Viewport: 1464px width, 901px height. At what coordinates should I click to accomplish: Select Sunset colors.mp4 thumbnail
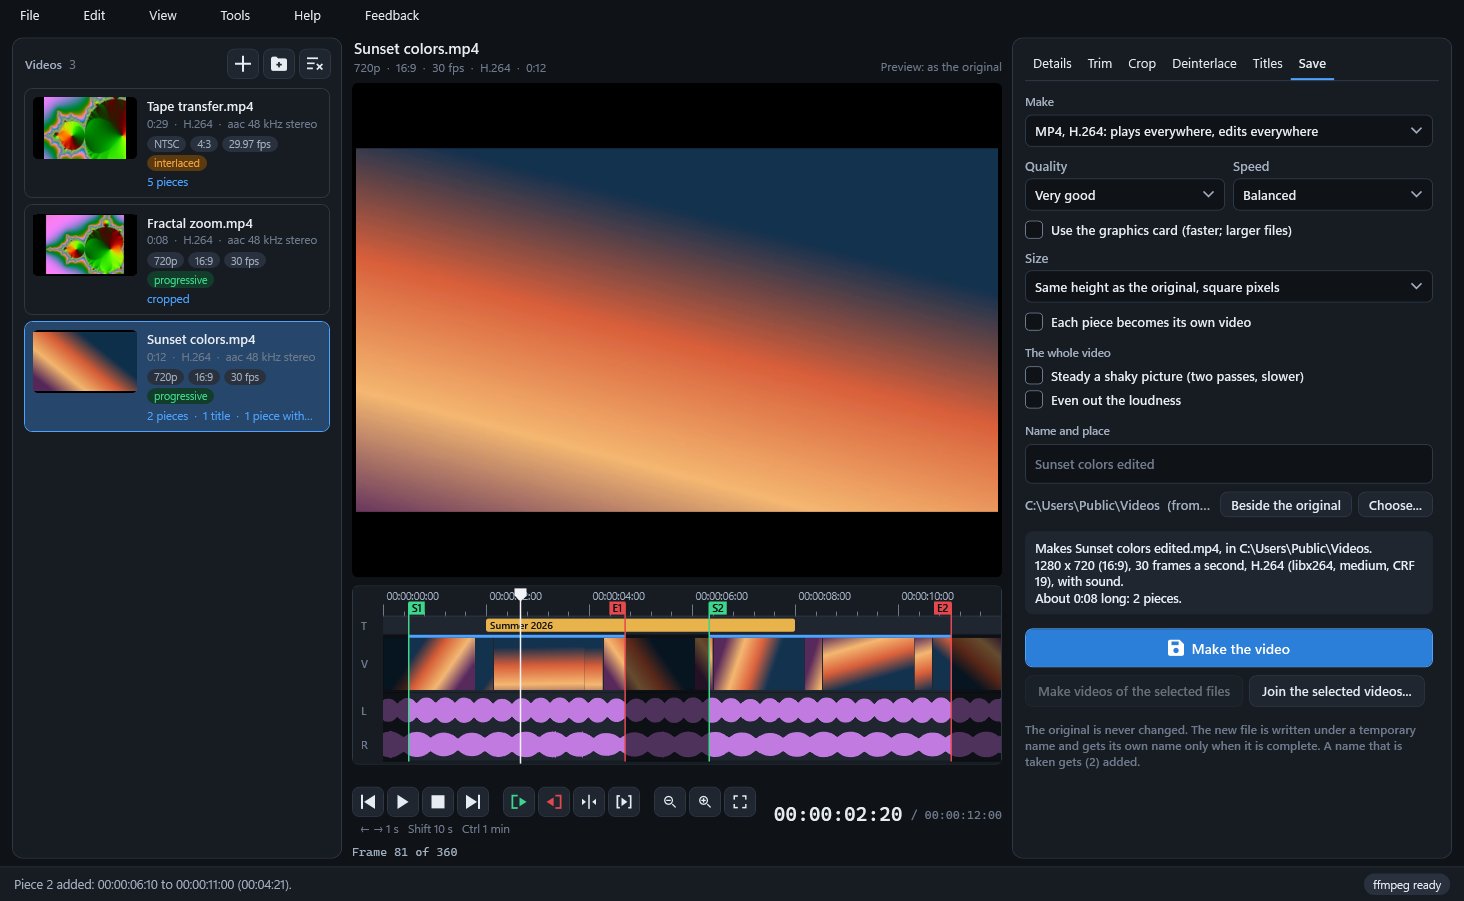tap(85, 361)
